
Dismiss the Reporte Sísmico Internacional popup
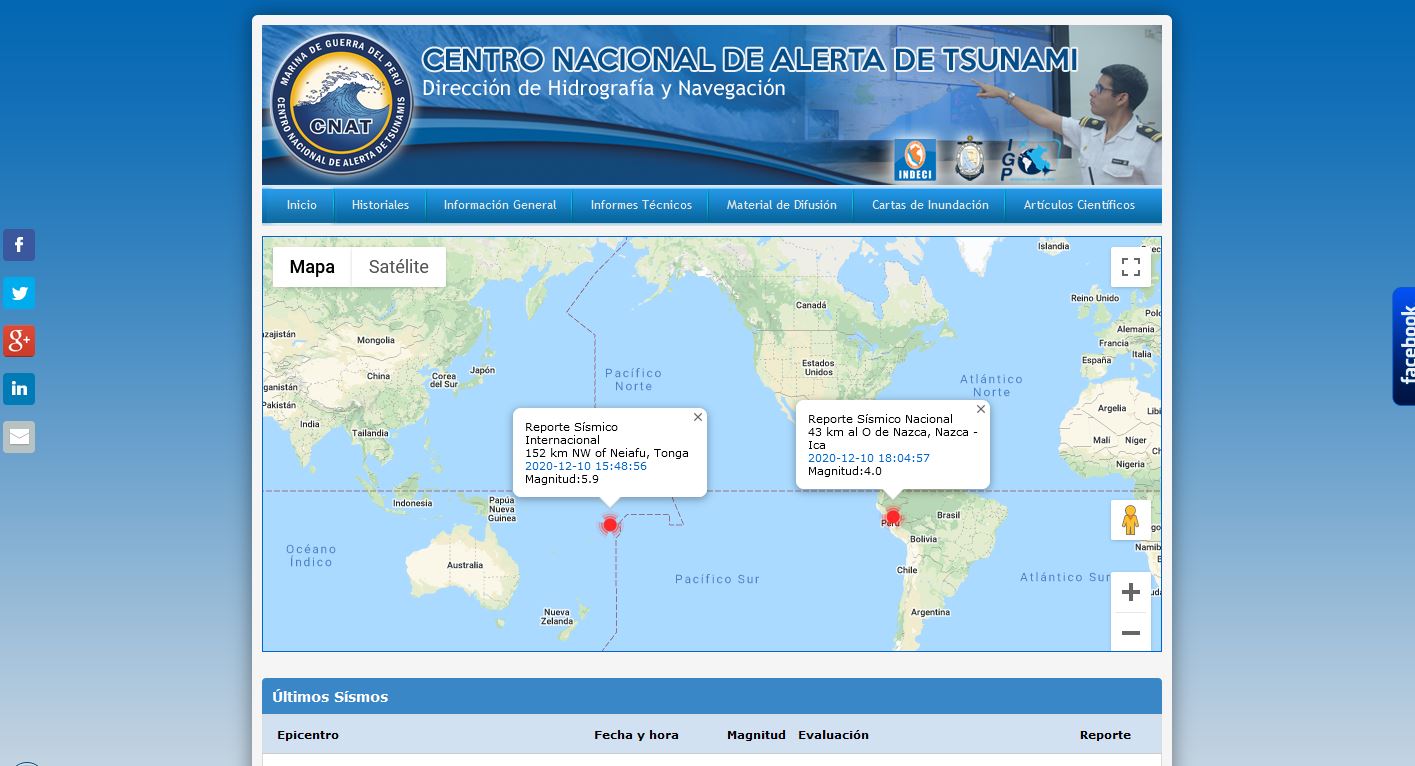click(x=697, y=417)
